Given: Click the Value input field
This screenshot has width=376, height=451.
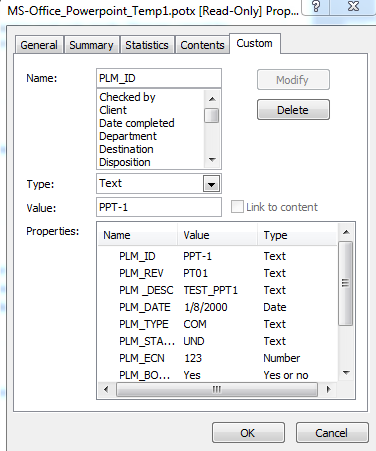Looking at the screenshot, I should tap(159, 207).
